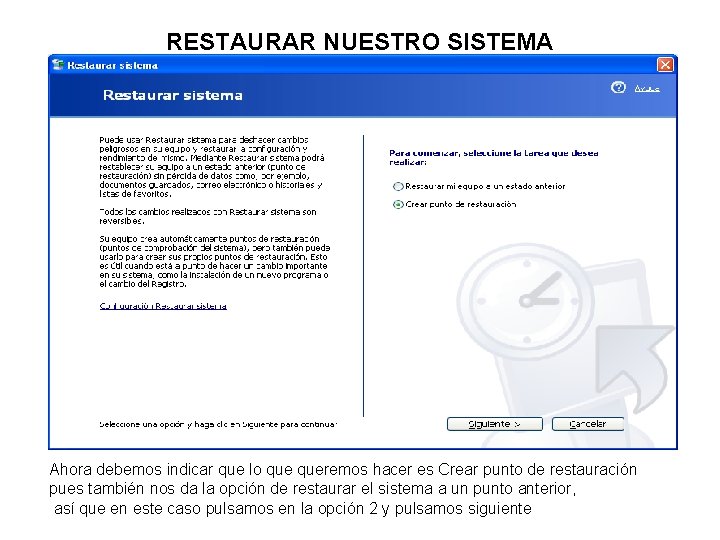Image resolution: width=720 pixels, height=540 pixels.
Task: Click the Cancelar button
Action: point(588,424)
